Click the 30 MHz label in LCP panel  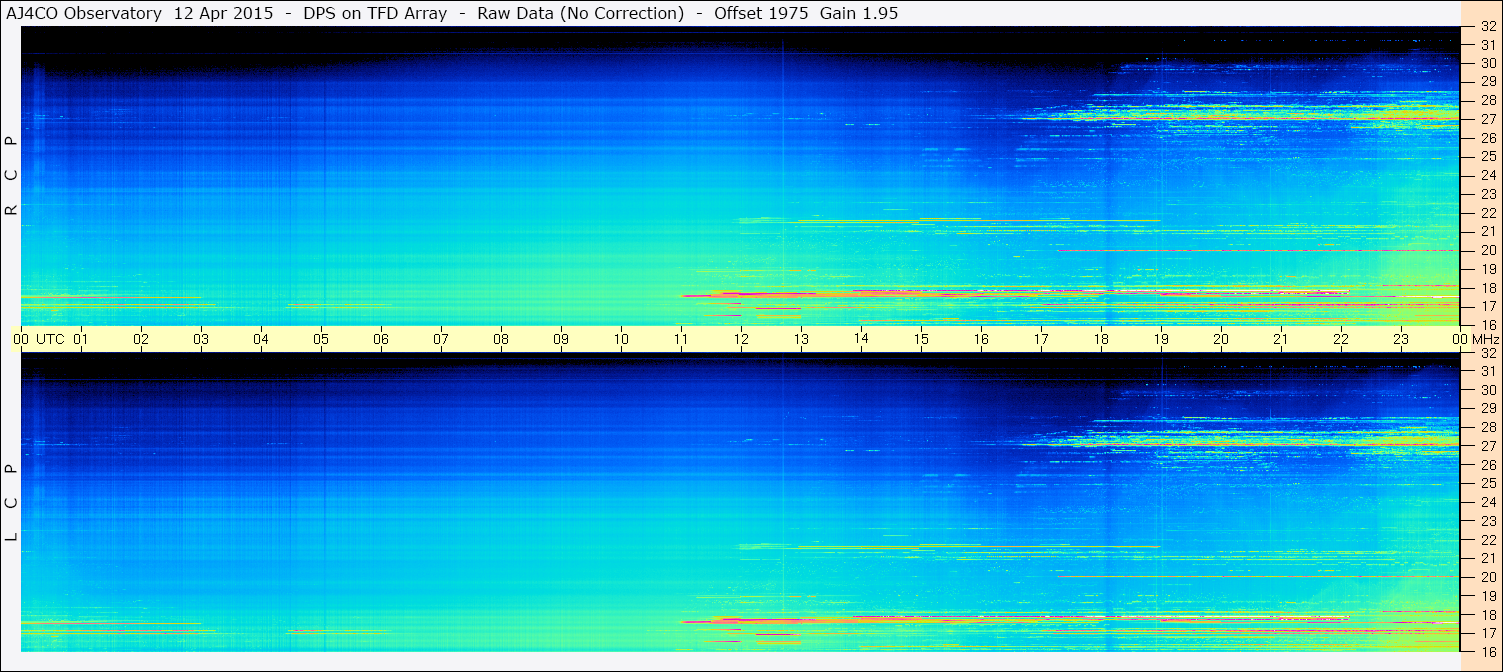tap(1487, 390)
